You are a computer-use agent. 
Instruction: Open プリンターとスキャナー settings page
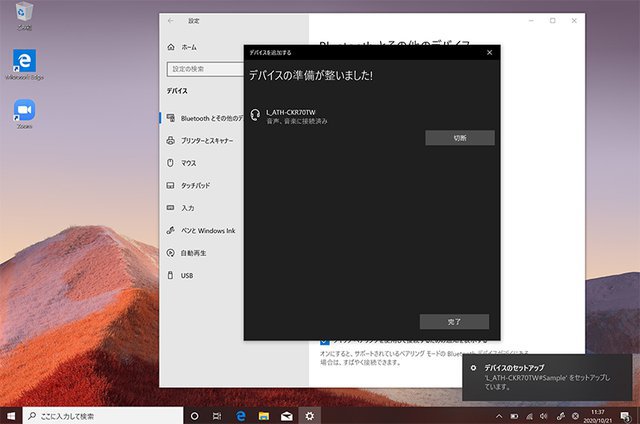tap(207, 141)
